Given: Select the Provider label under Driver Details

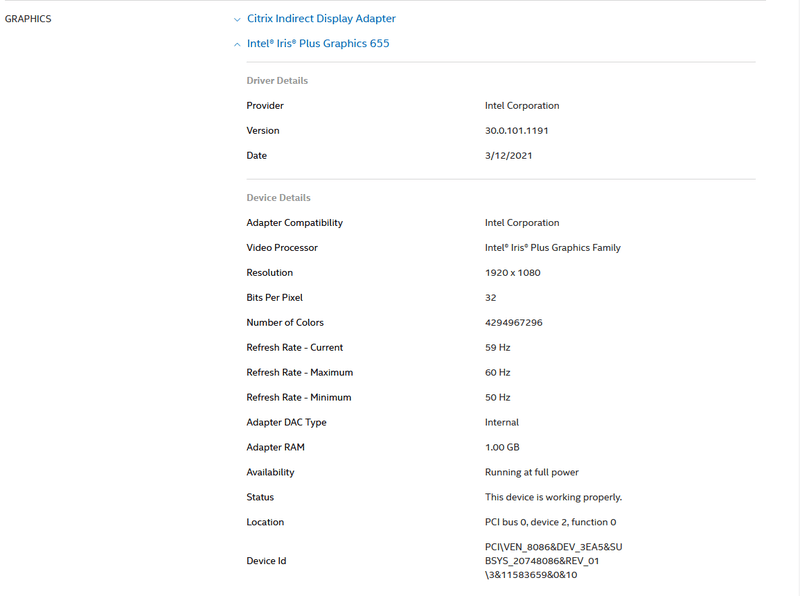Looking at the screenshot, I should tap(265, 106).
